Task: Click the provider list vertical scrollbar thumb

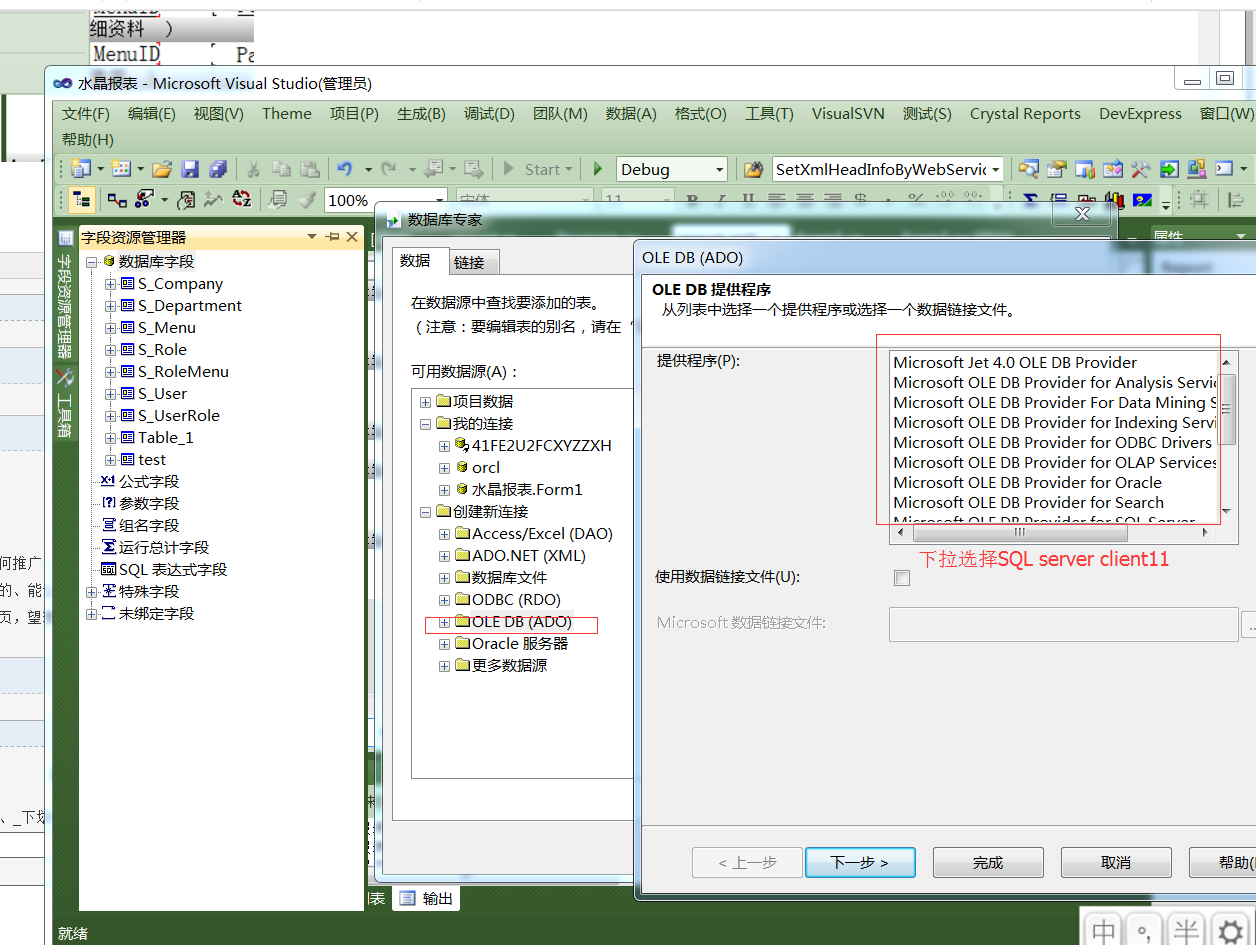Action: (x=1228, y=408)
